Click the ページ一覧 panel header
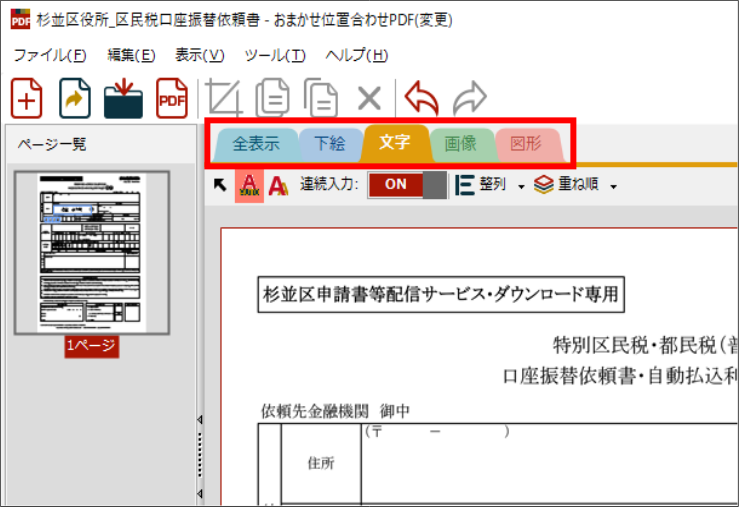This screenshot has height=507, width=739. click(x=52, y=144)
